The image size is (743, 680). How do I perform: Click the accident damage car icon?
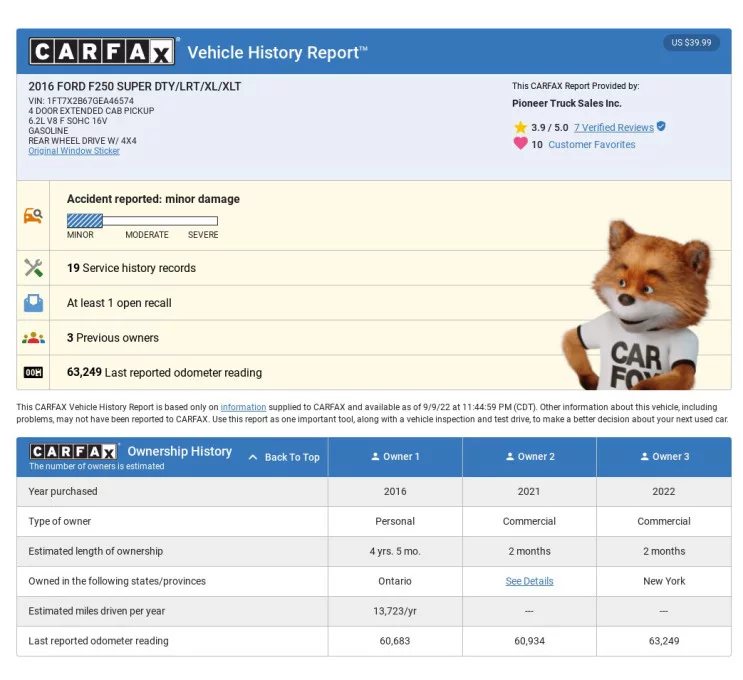(33, 215)
